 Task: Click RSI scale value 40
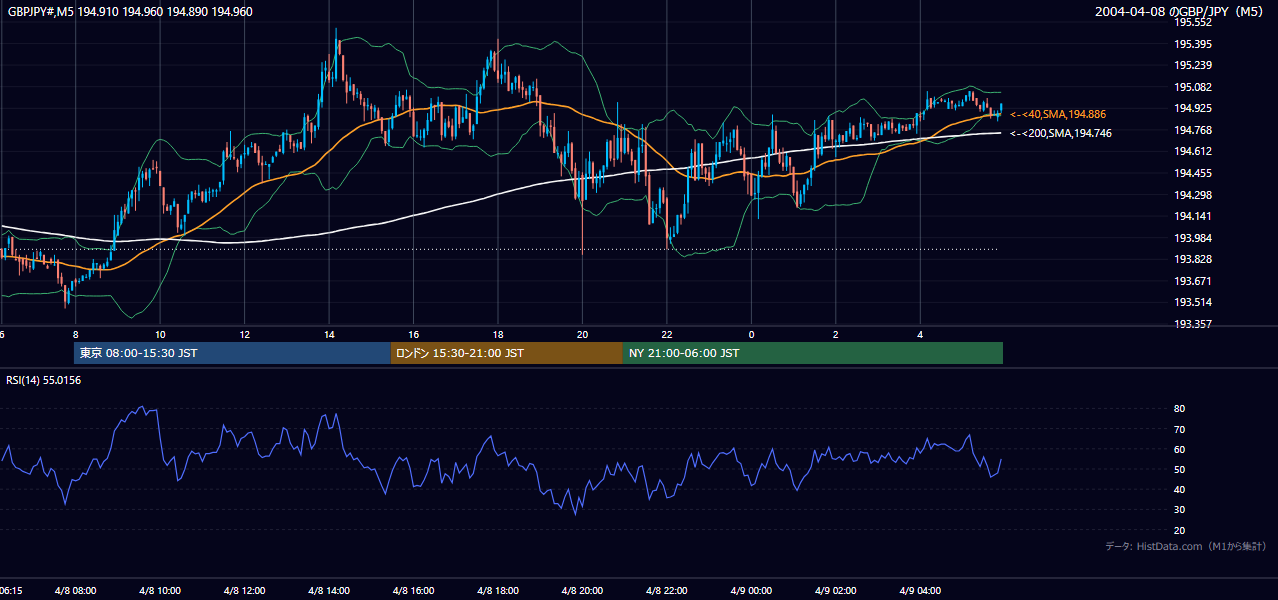point(1180,489)
